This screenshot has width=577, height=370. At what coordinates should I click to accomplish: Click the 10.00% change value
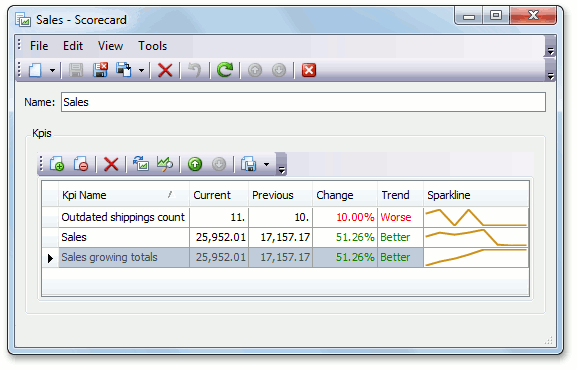tap(355, 217)
